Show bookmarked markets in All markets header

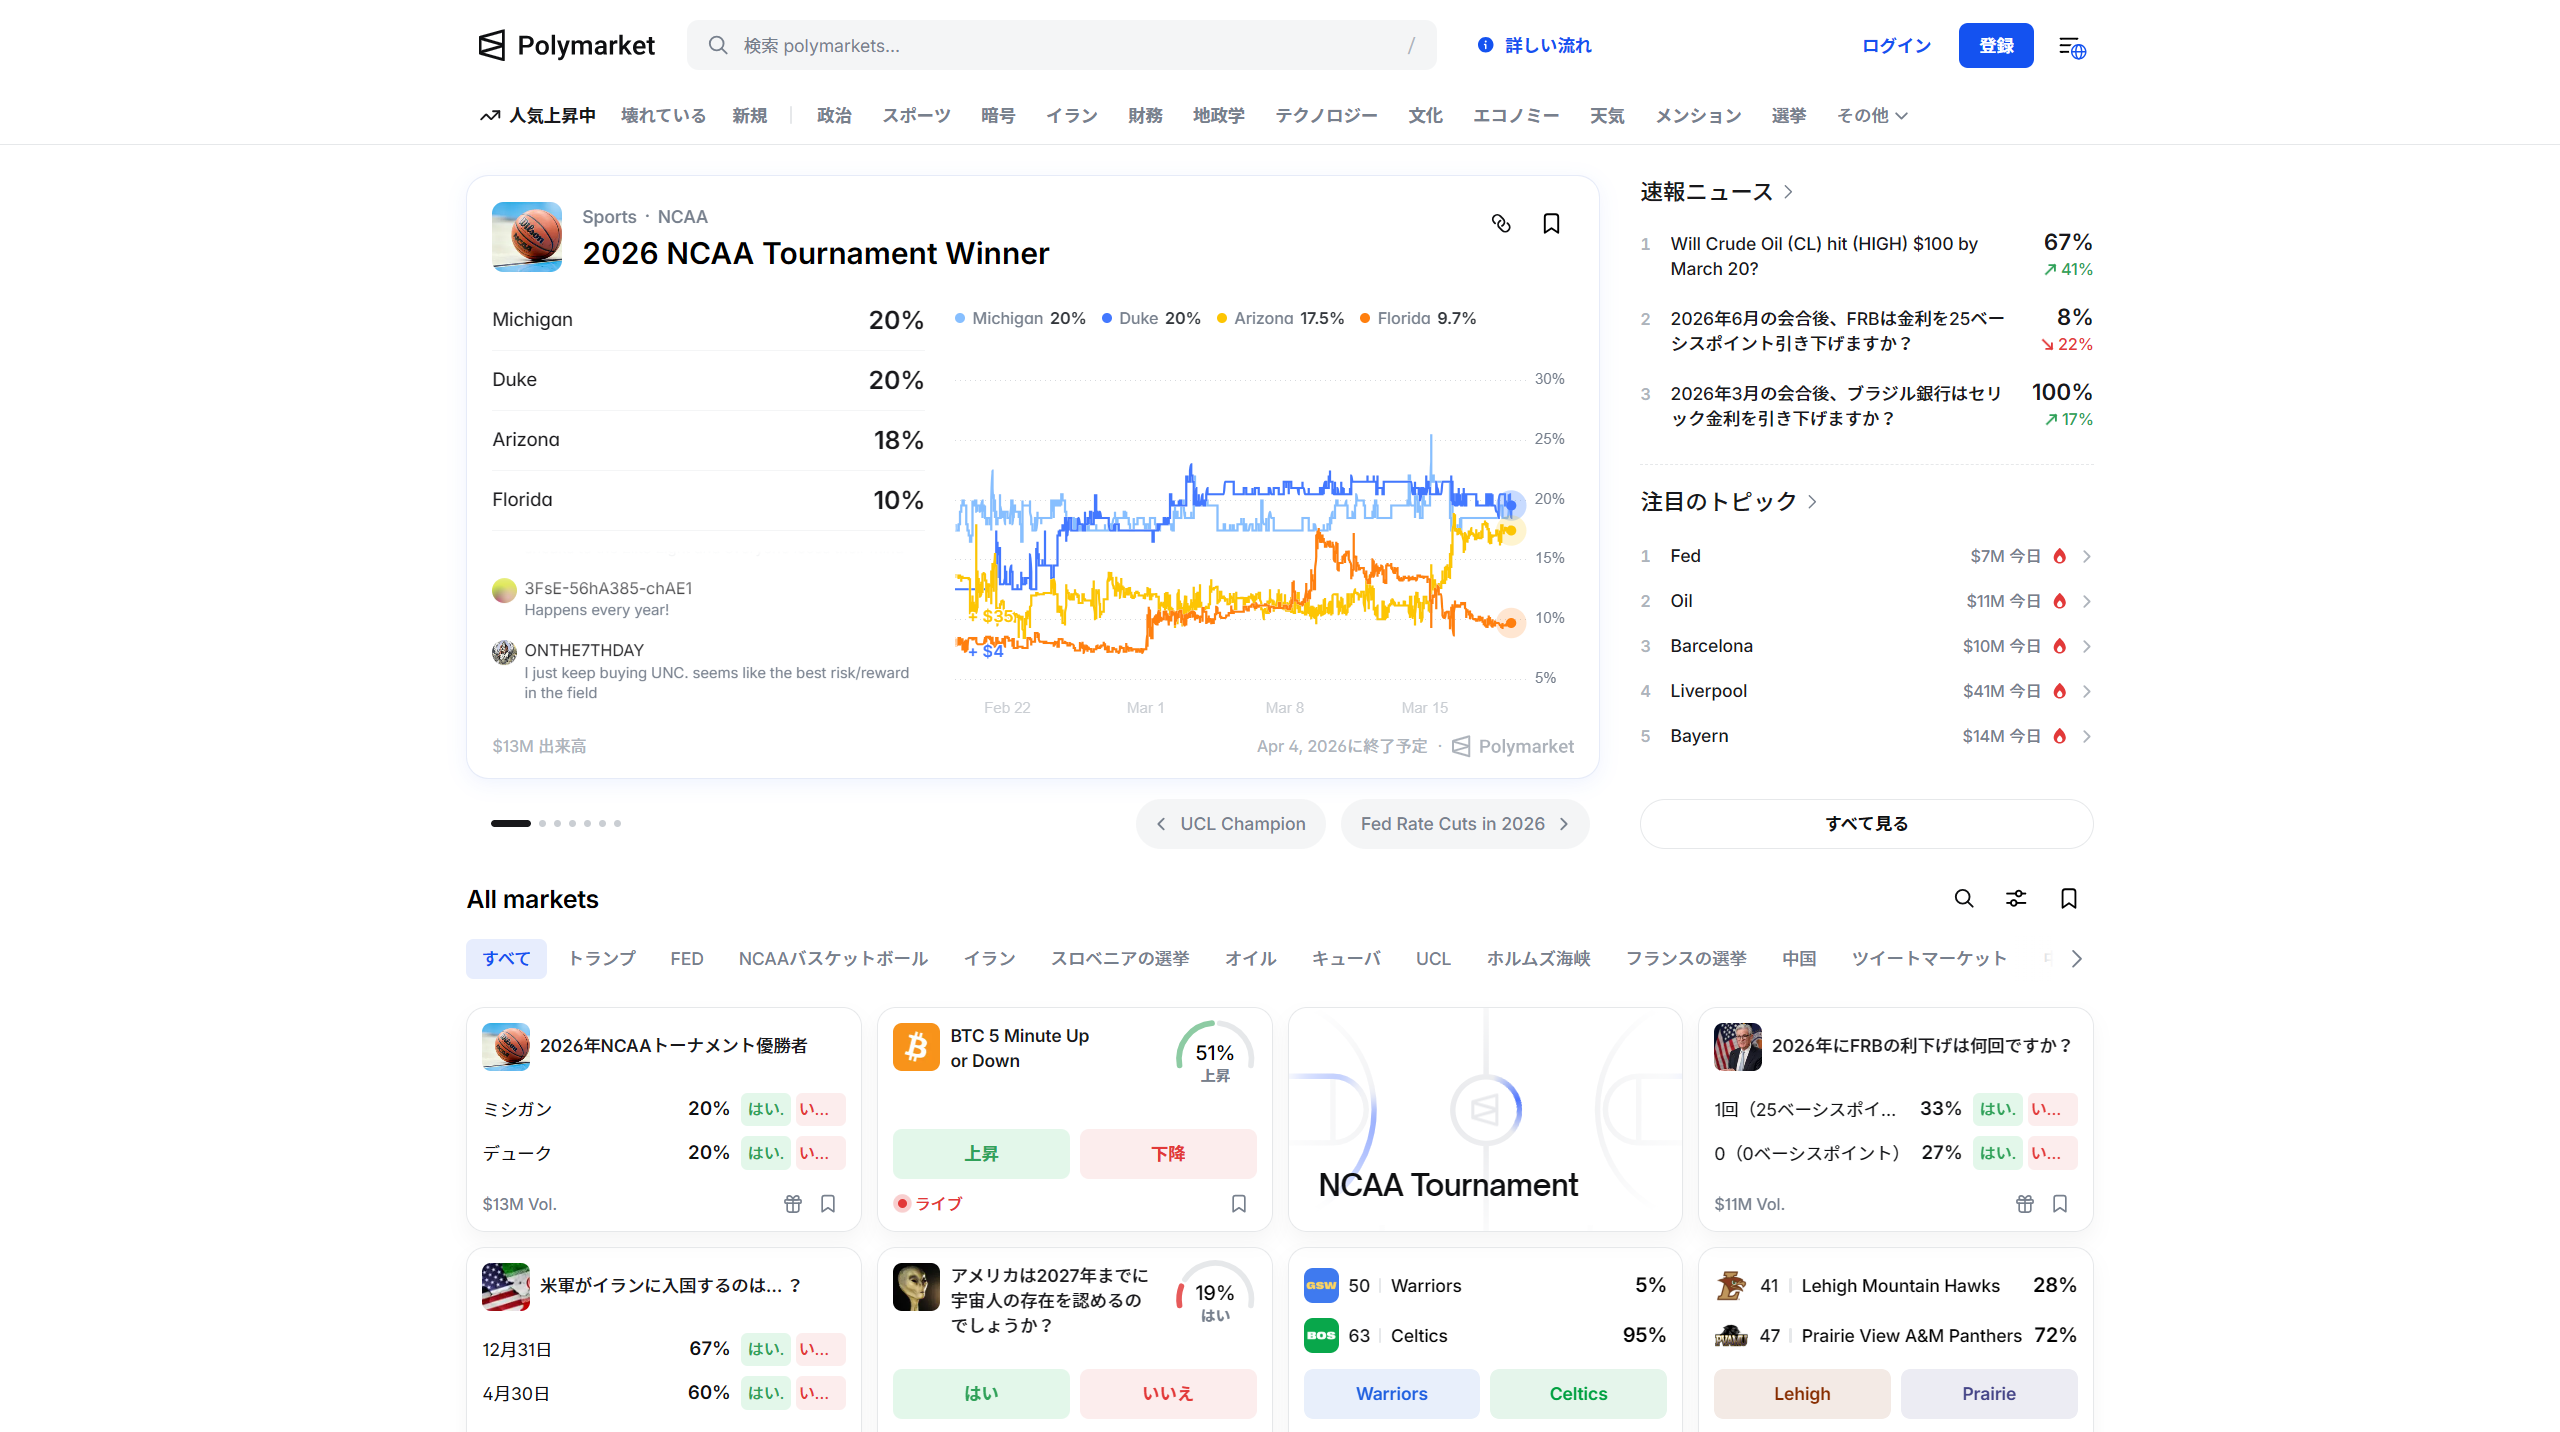pos(2069,899)
